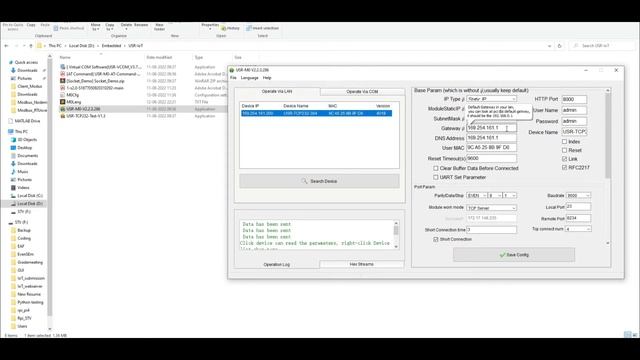Image resolution: width=640 pixels, height=360 pixels.
Task: Select the AT Command PDF file icon
Action: coord(62,74)
